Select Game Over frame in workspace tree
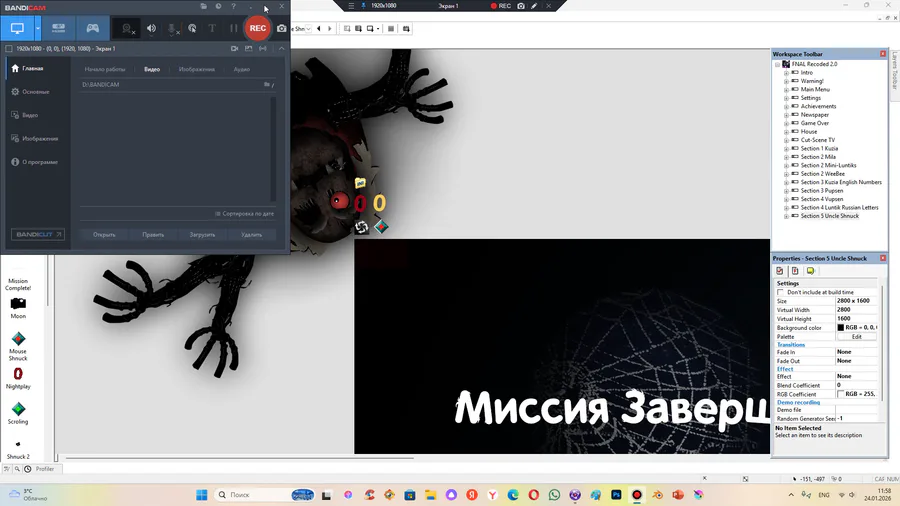 coord(814,123)
